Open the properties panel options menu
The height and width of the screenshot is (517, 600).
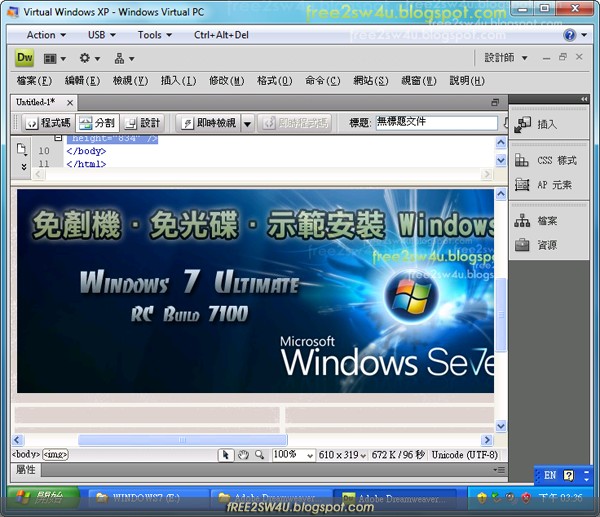(x=499, y=470)
